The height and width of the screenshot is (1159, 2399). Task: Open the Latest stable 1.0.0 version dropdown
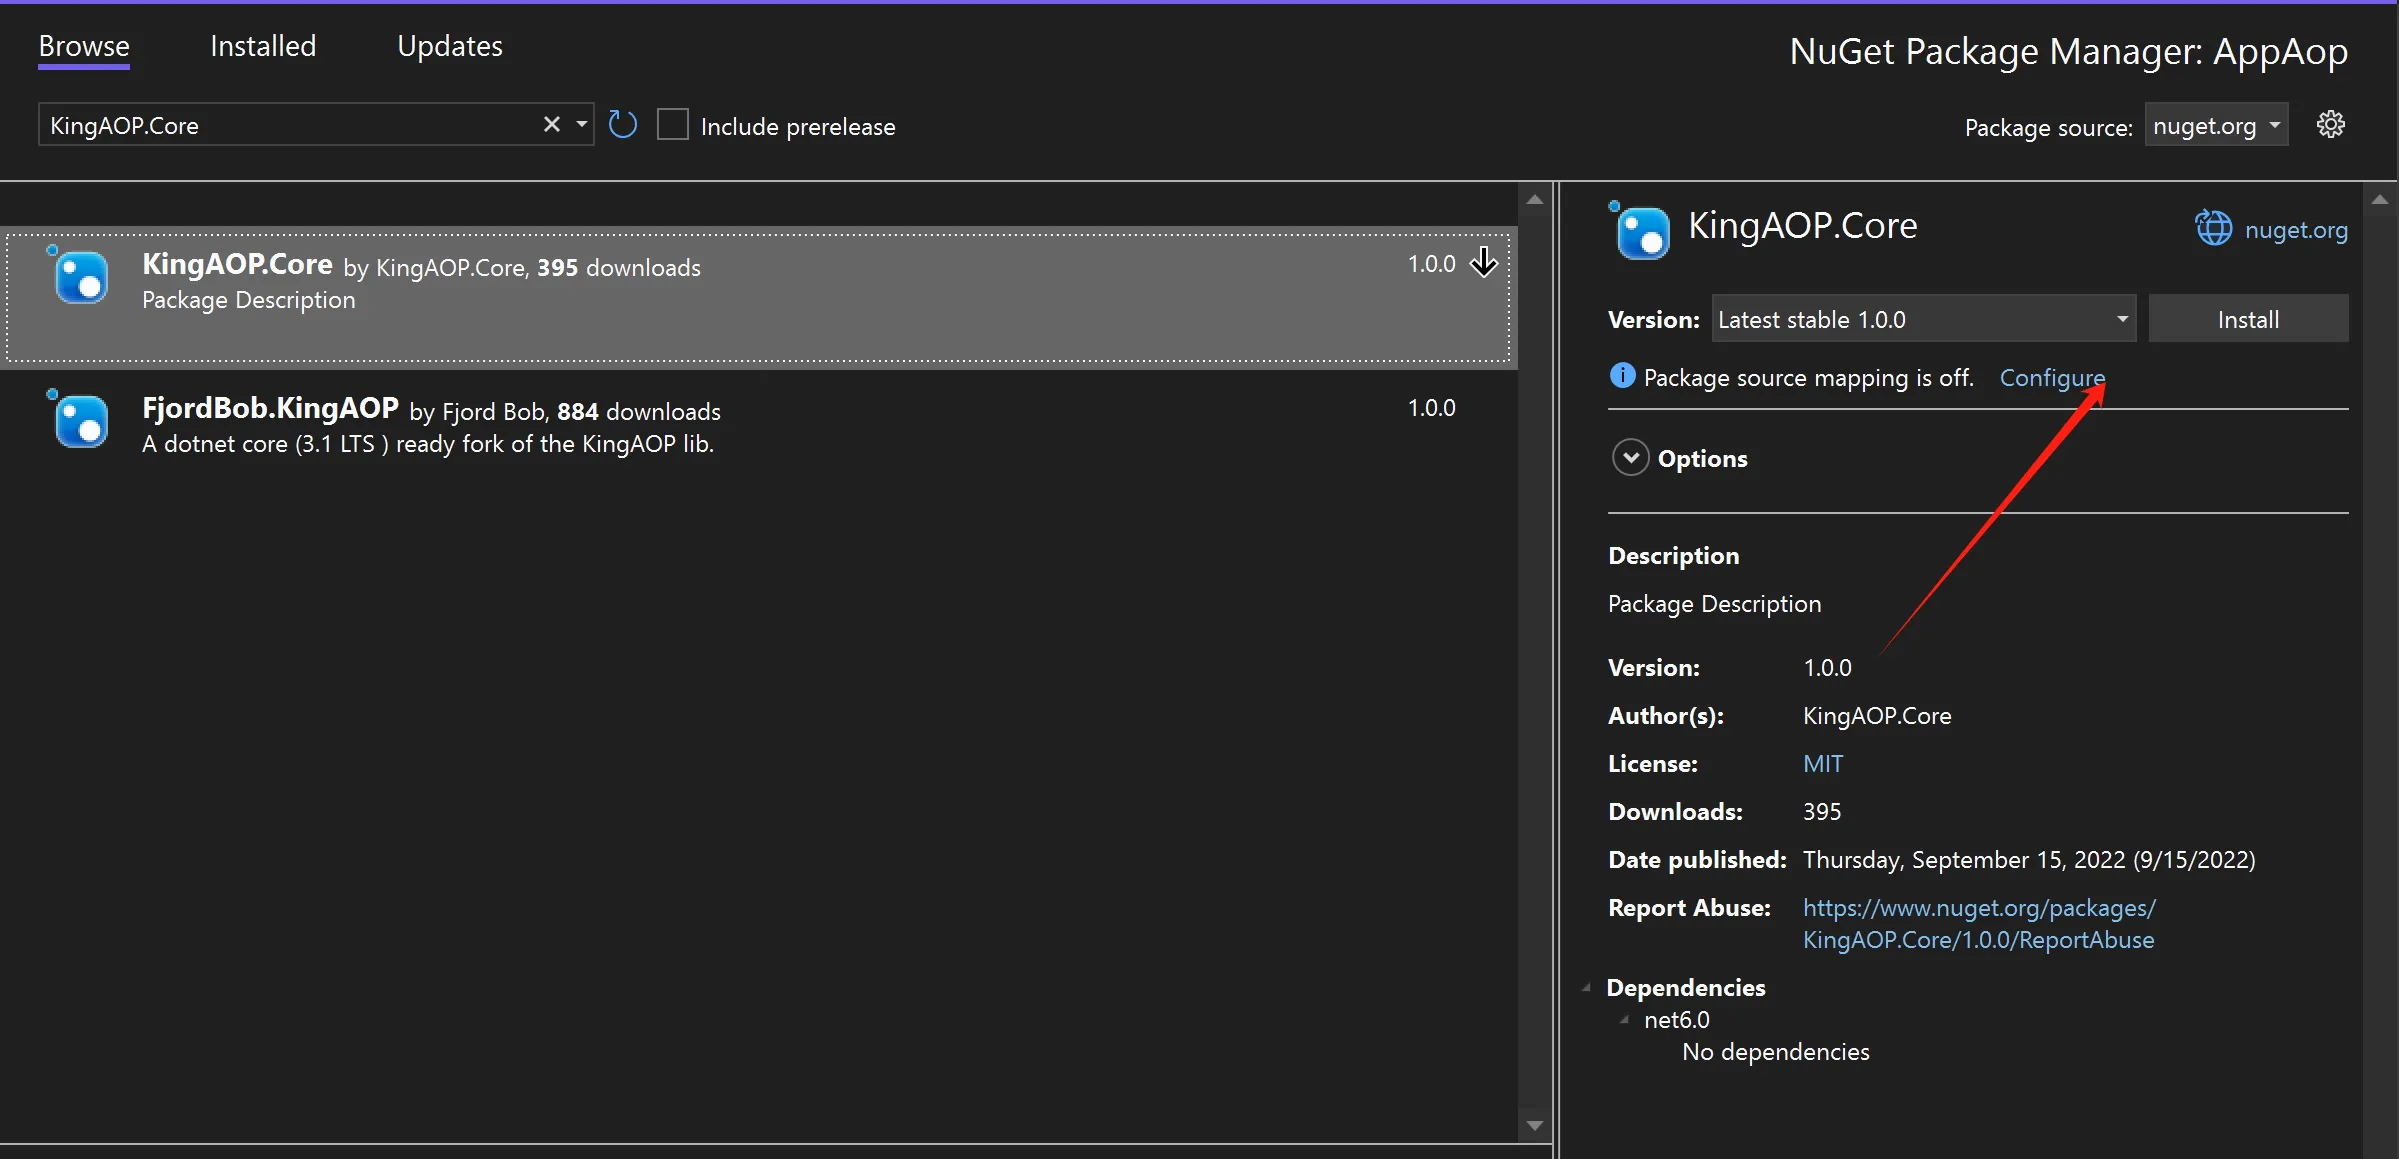pyautogui.click(x=1923, y=319)
